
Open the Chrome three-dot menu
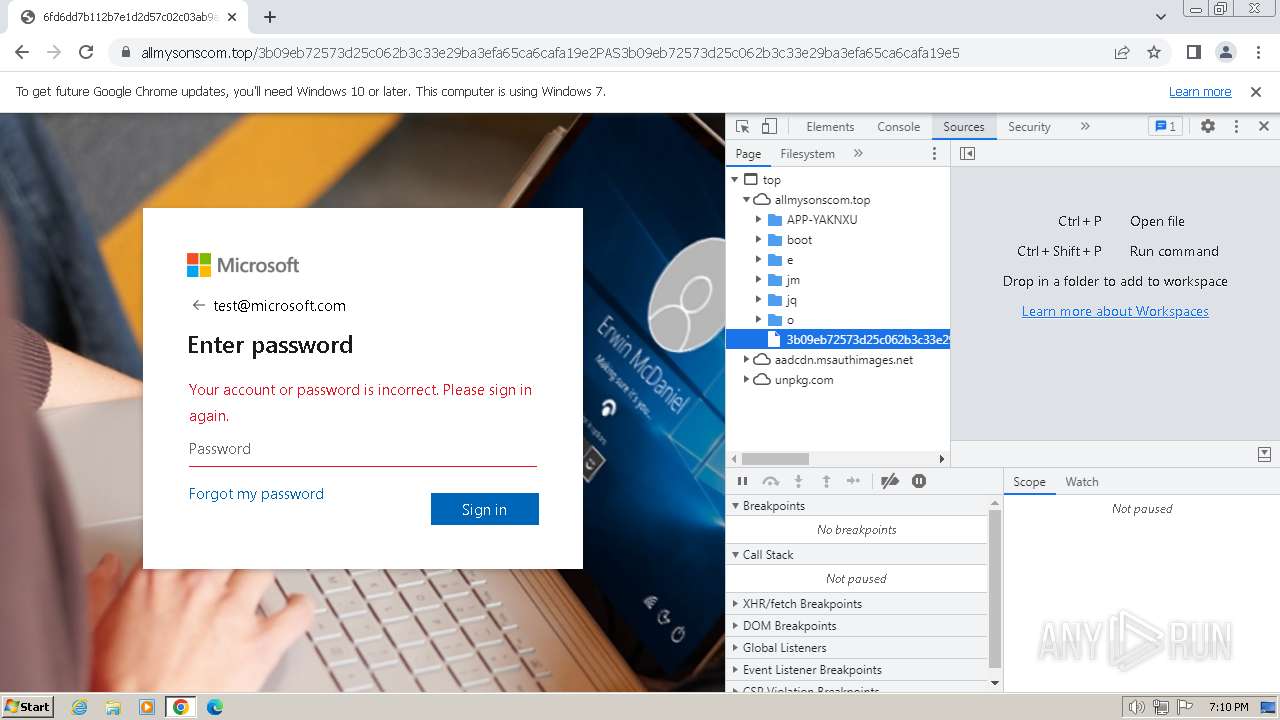(1256, 52)
